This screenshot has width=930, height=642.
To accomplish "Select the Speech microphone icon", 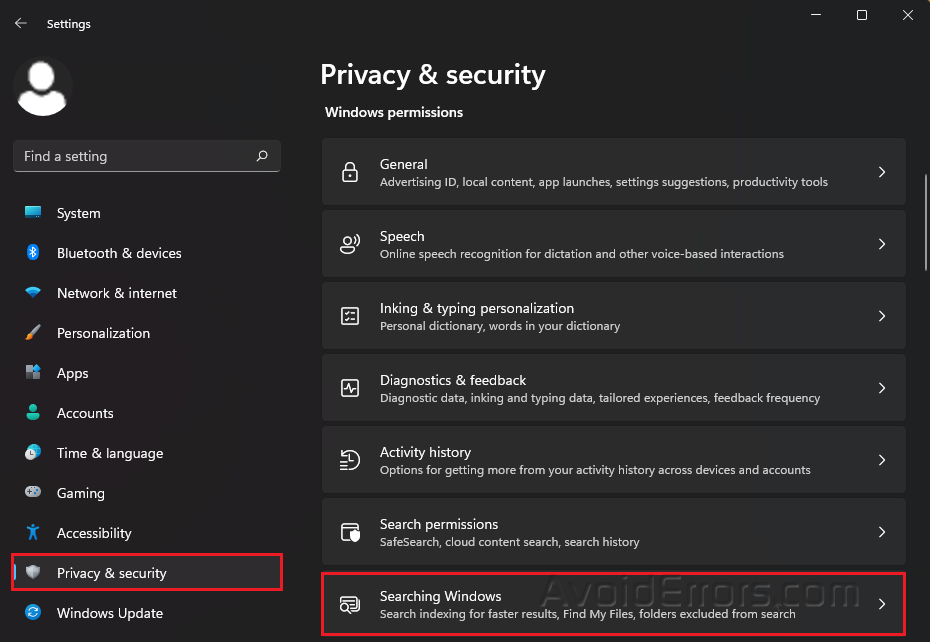I will pyautogui.click(x=350, y=243).
